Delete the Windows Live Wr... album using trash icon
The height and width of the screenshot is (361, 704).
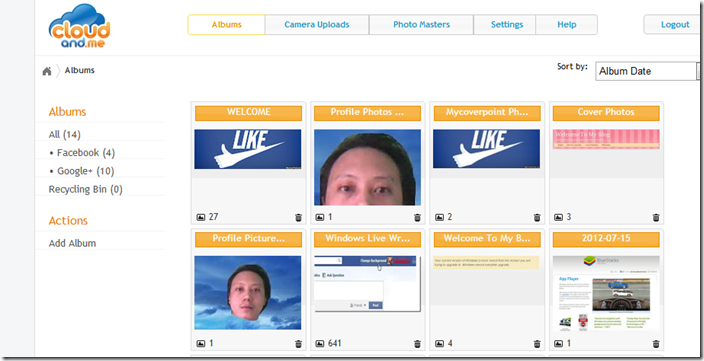tap(417, 344)
